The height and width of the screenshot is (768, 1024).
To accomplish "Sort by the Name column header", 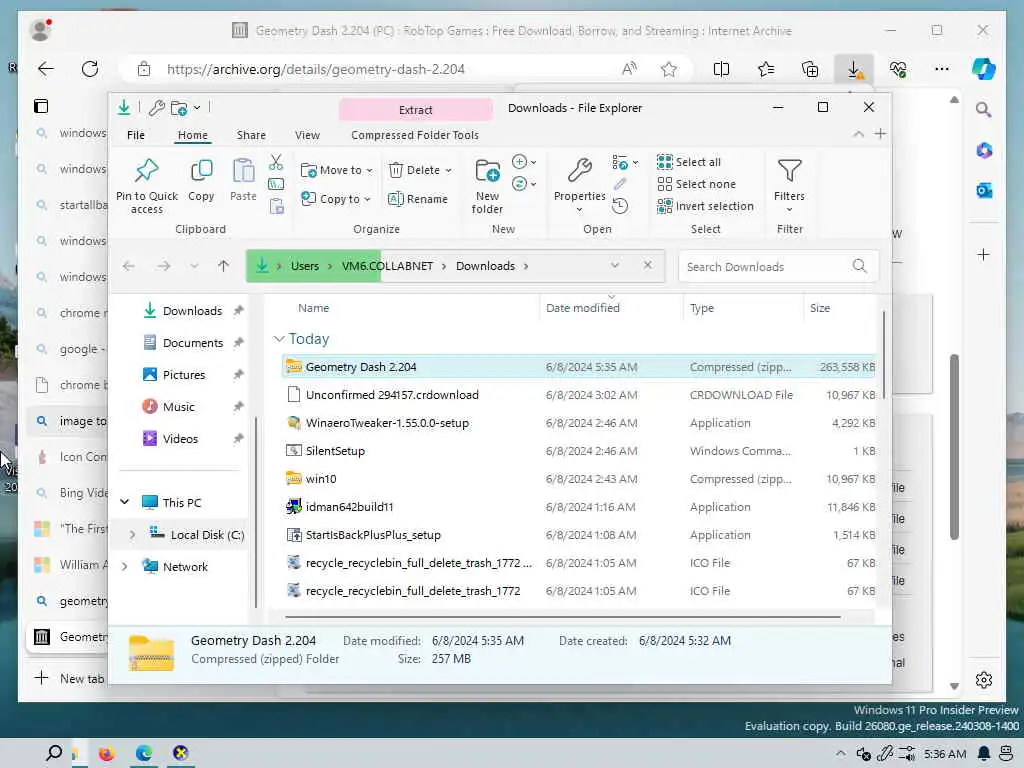I will 313,308.
